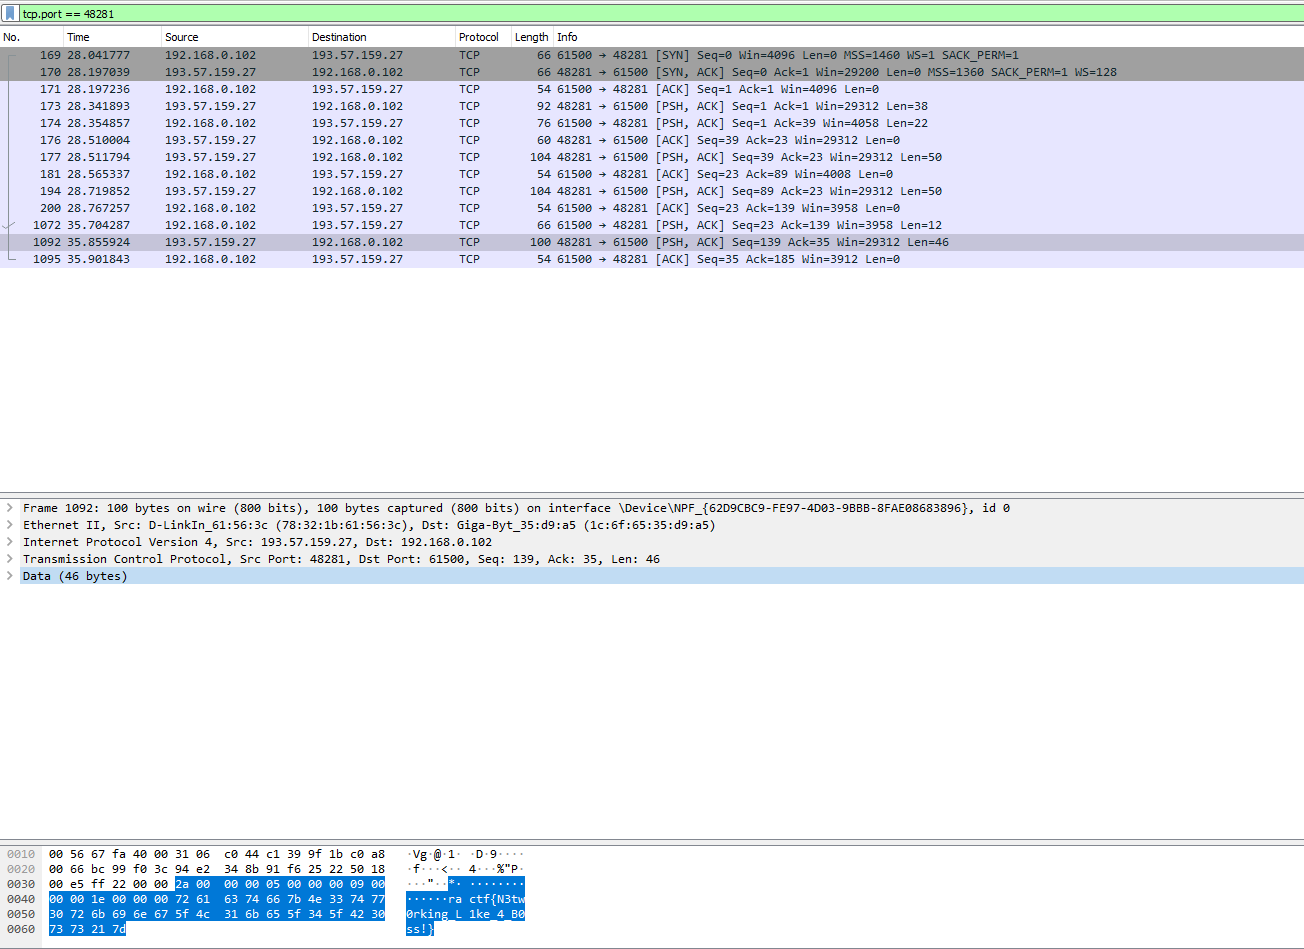Expand the Data (46 bytes) row
This screenshot has width=1304, height=949.
(10, 576)
